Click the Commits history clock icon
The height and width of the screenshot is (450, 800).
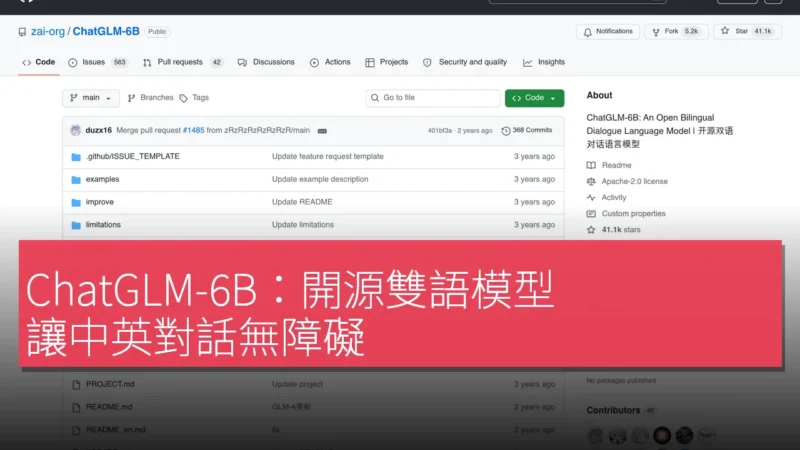[505, 131]
